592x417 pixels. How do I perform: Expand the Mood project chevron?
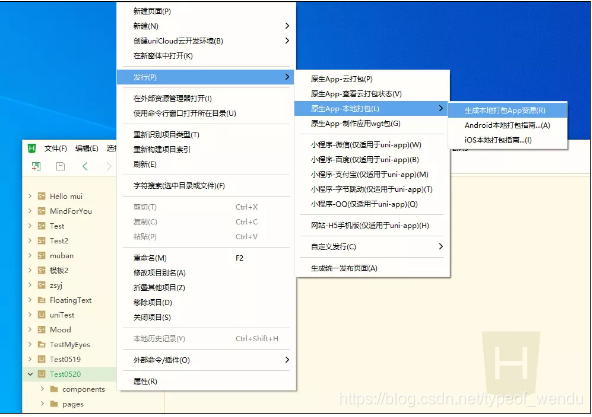(x=30, y=330)
